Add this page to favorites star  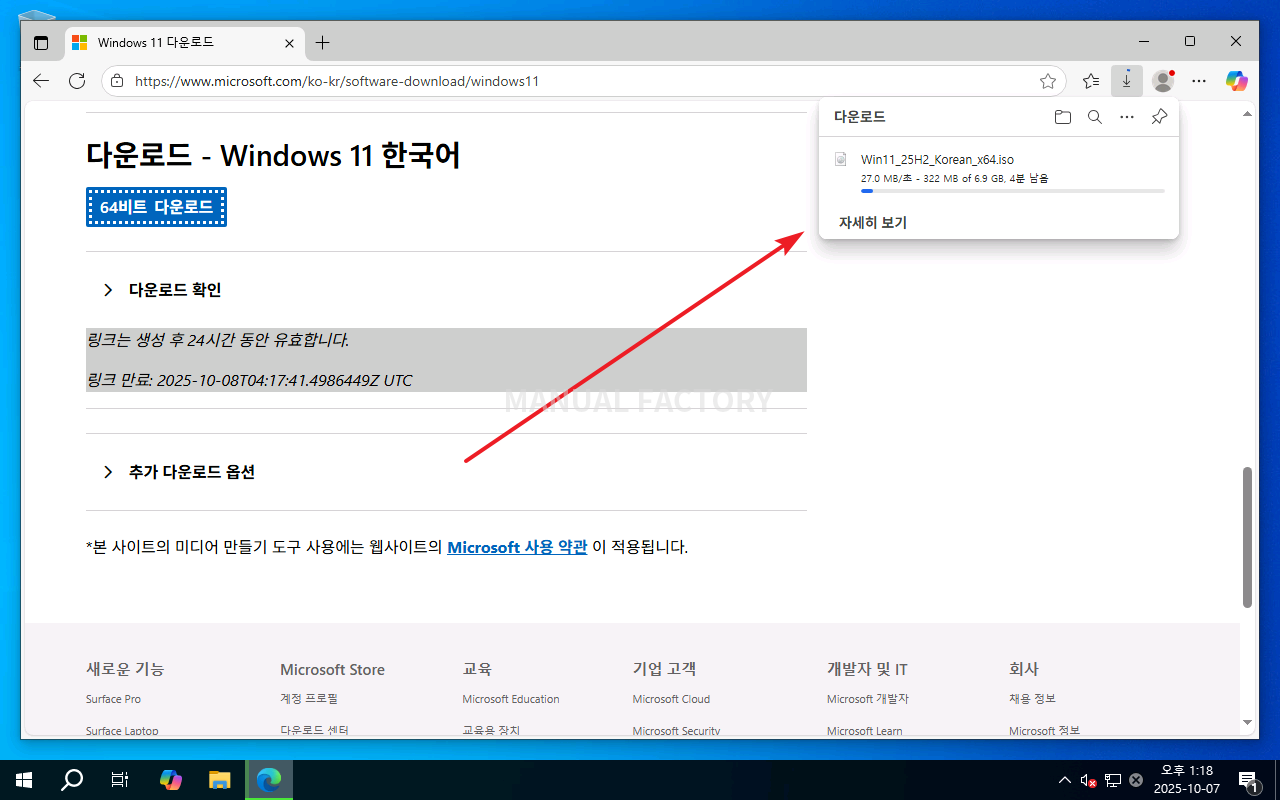pos(1047,81)
